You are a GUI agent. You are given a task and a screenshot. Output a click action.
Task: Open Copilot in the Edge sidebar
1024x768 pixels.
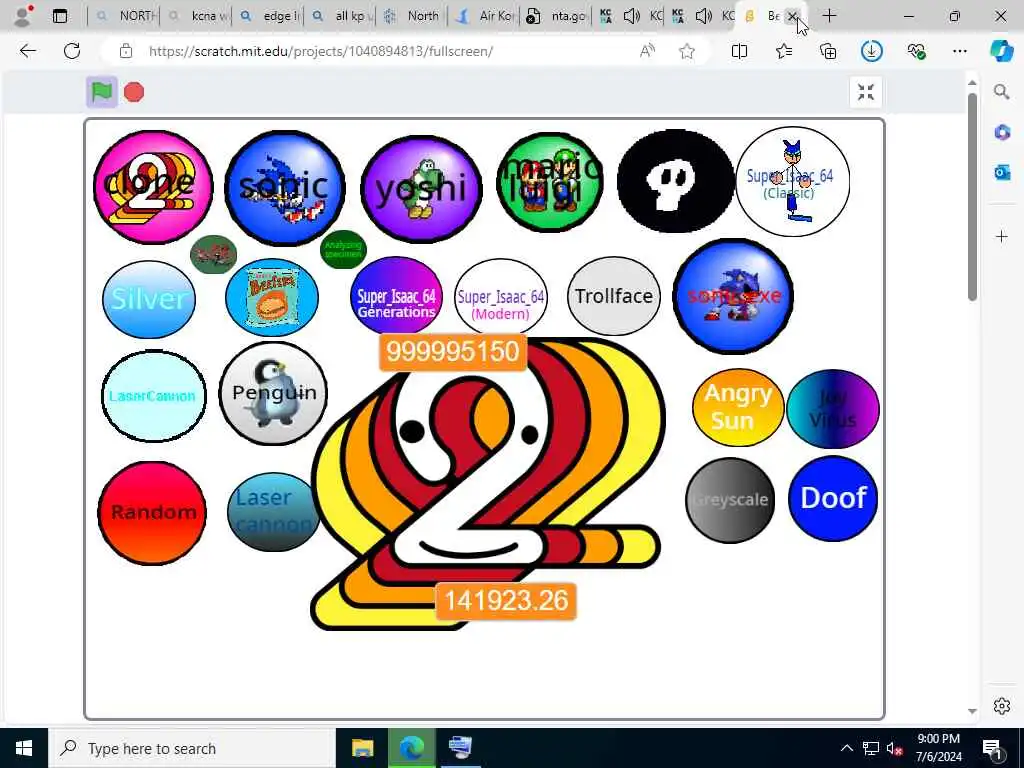pos(1002,51)
